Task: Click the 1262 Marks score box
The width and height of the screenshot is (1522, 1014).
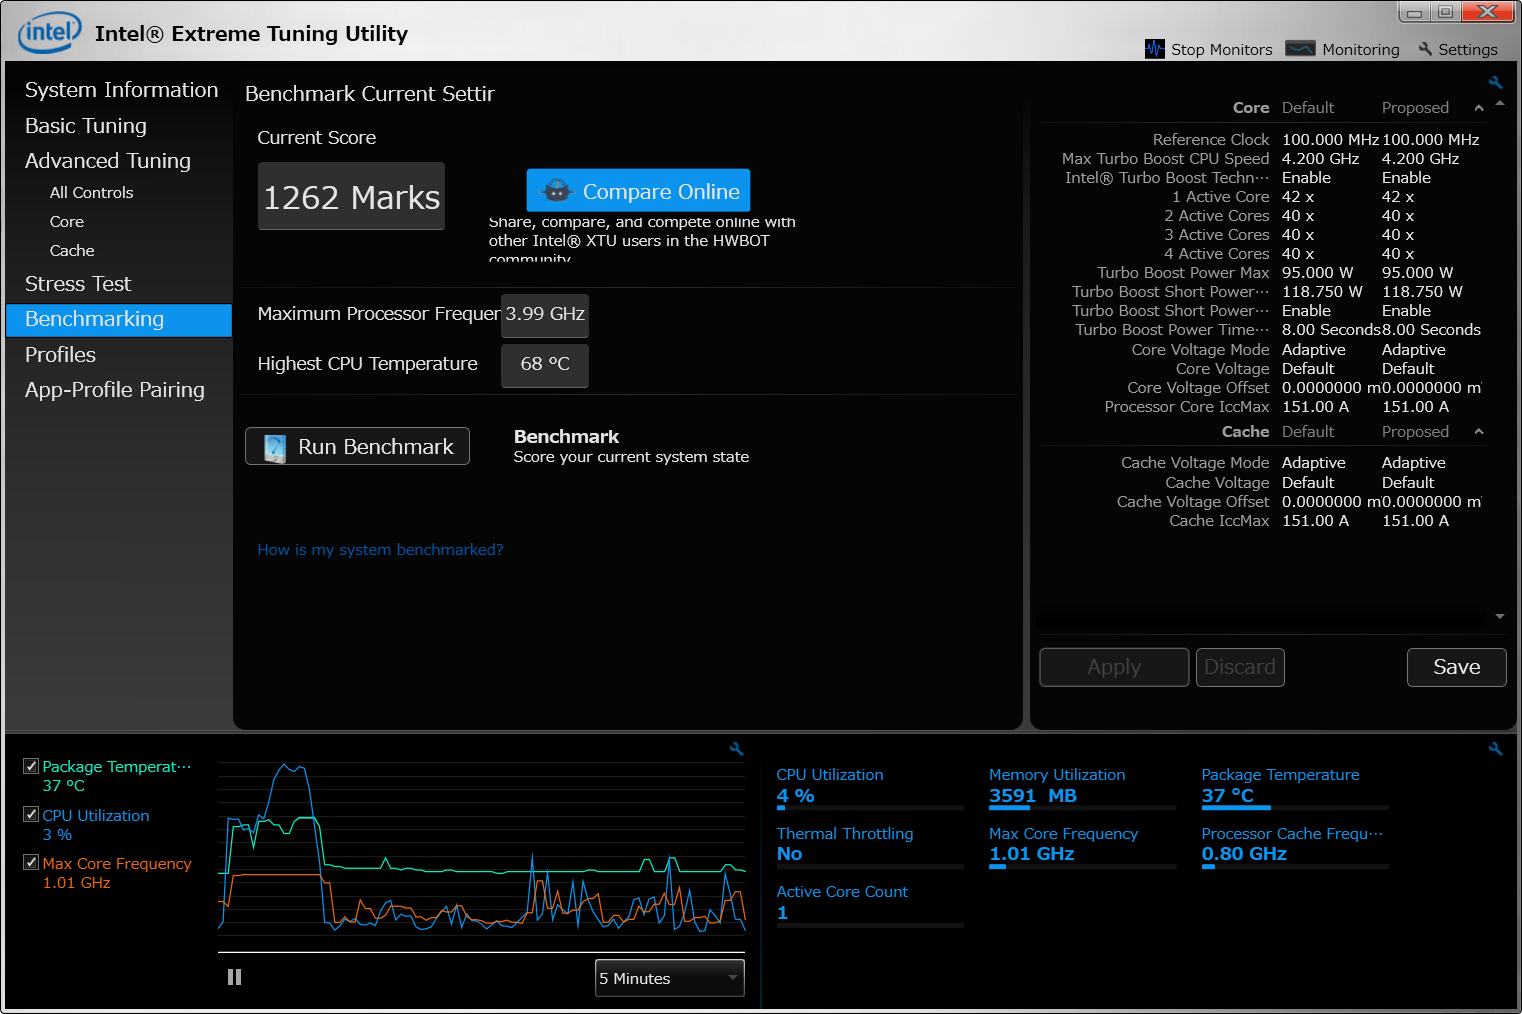Action: click(351, 196)
